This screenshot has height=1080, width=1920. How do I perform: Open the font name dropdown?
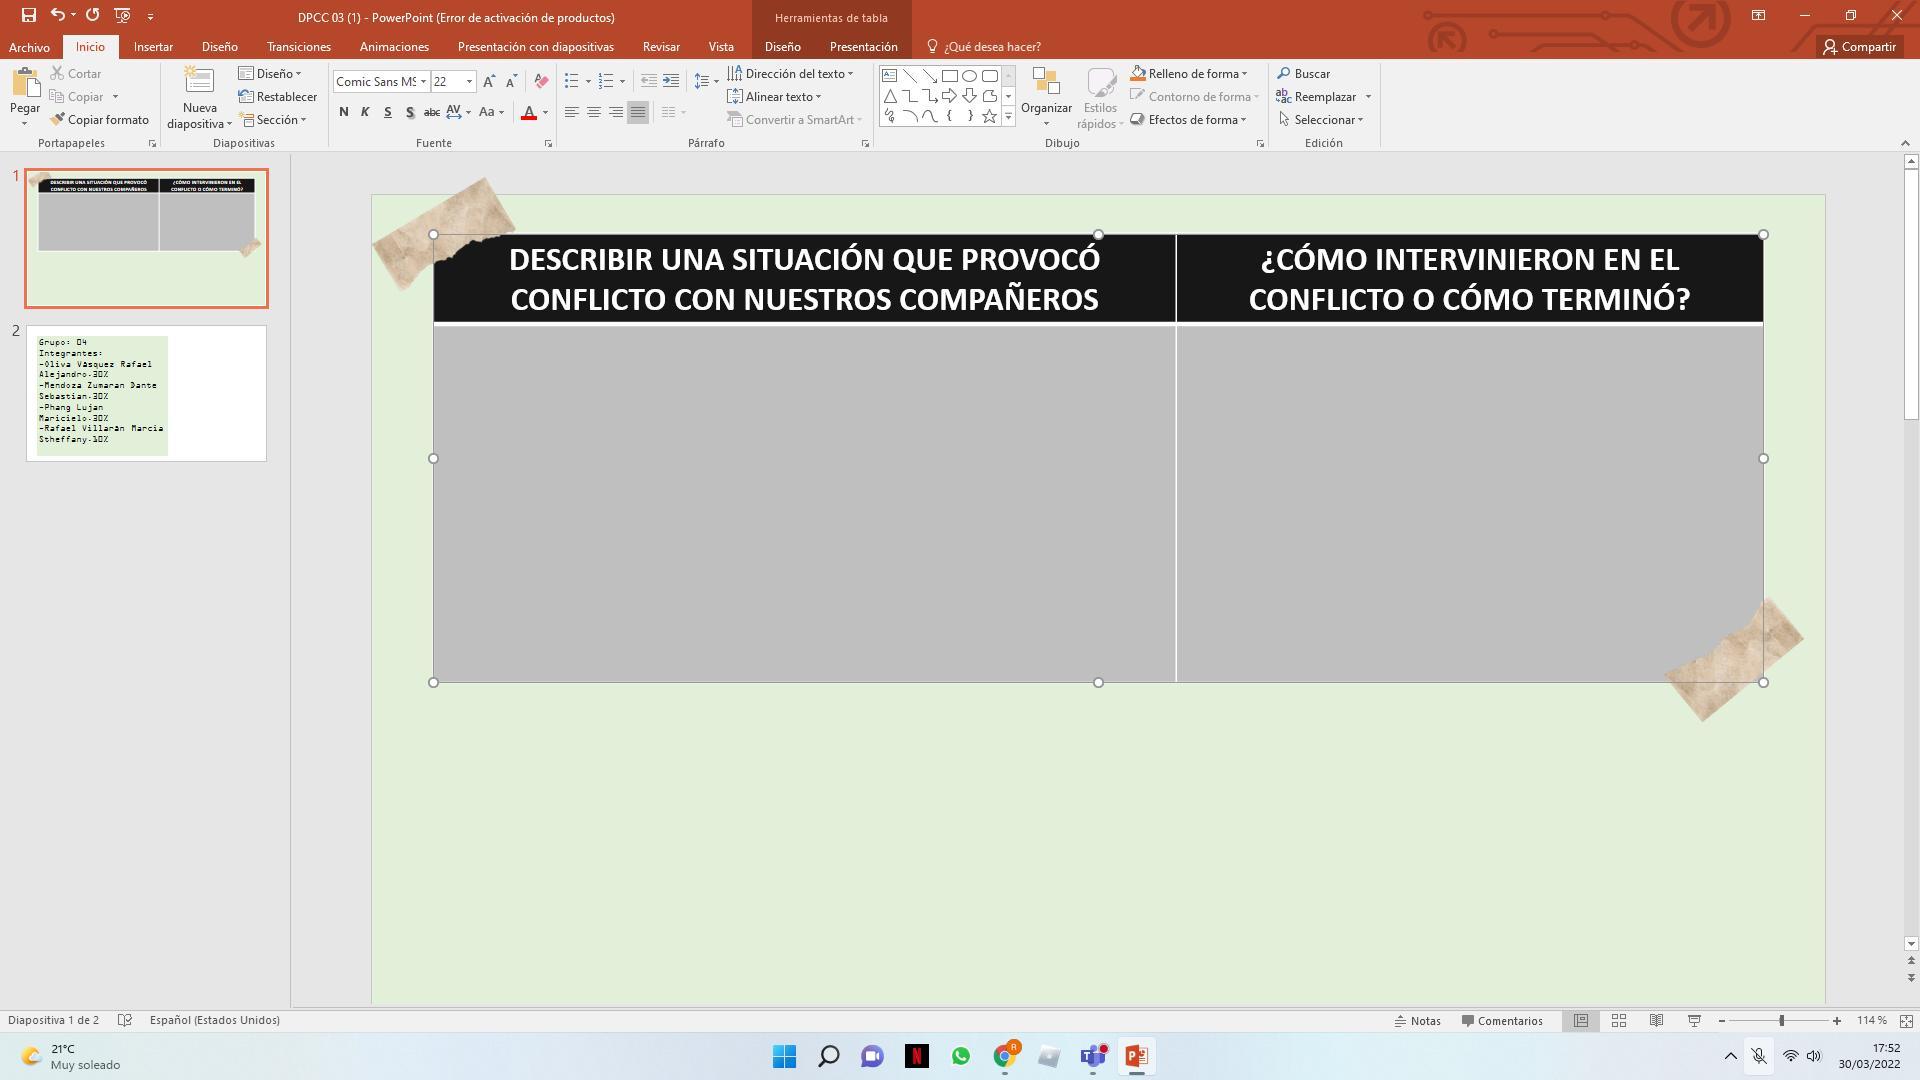click(423, 82)
